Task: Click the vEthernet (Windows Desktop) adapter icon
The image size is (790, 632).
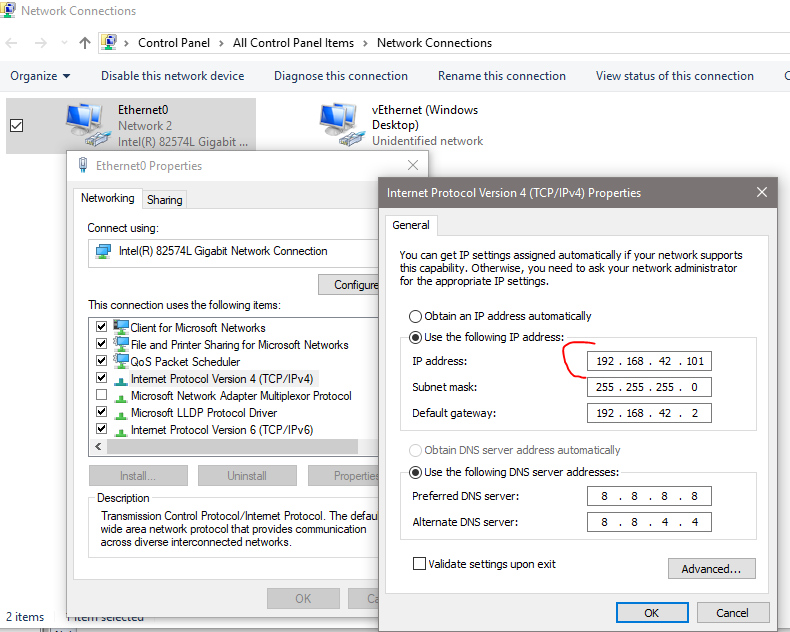Action: pyautogui.click(x=342, y=125)
